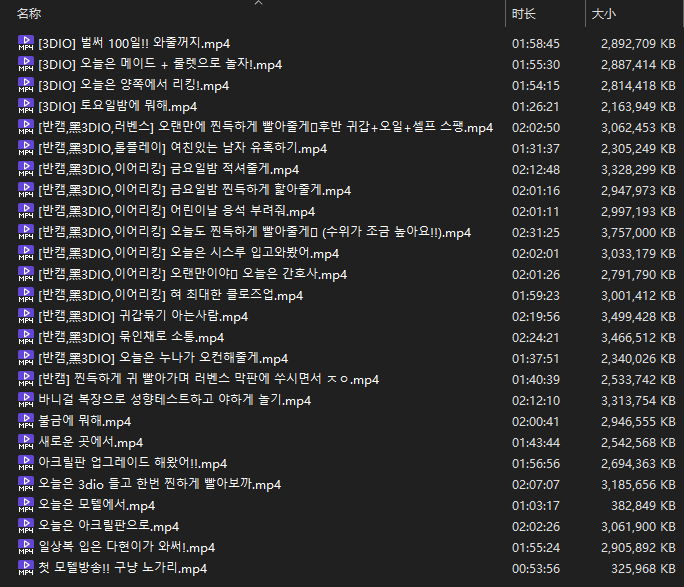This screenshot has height=587, width=684.
Task: Click MP4 icon of the 01:40:39 file
Action: point(26,379)
